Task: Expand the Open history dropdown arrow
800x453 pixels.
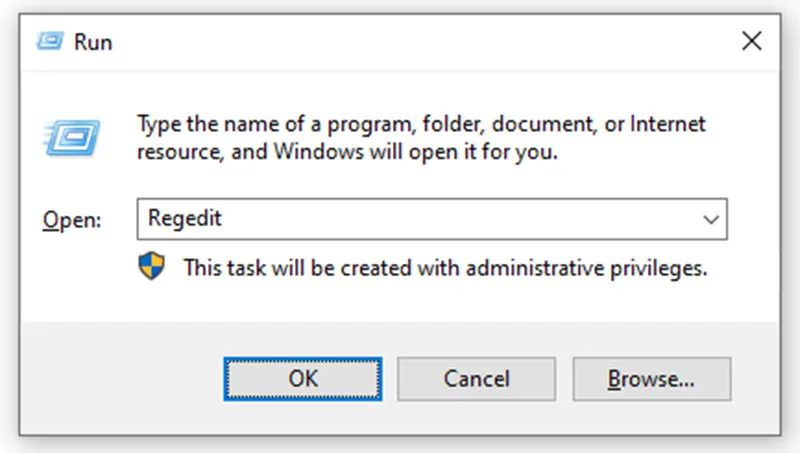Action: coord(711,219)
